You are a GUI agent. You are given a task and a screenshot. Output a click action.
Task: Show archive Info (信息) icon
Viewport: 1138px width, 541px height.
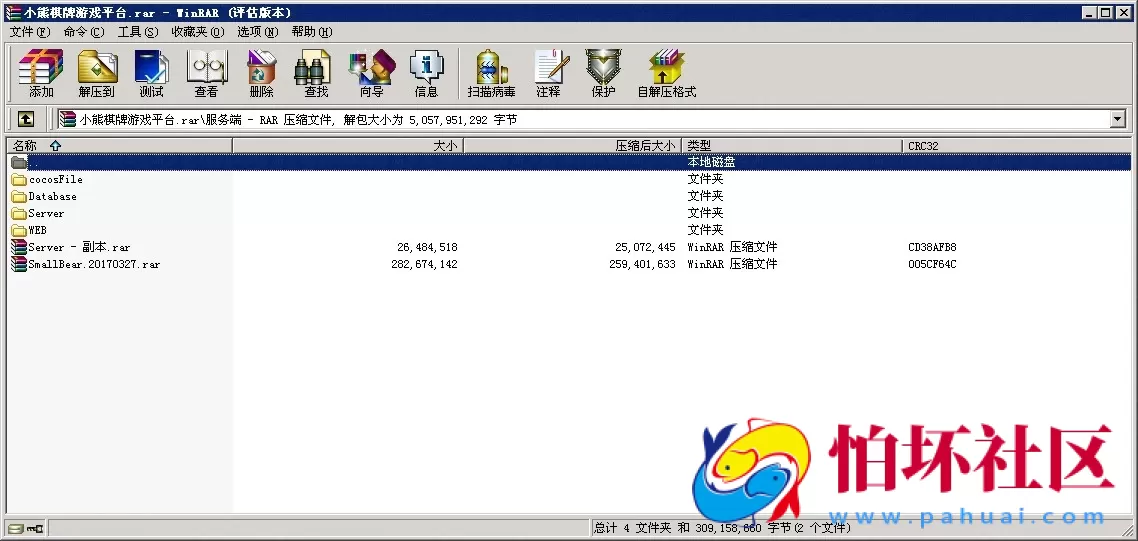[427, 73]
